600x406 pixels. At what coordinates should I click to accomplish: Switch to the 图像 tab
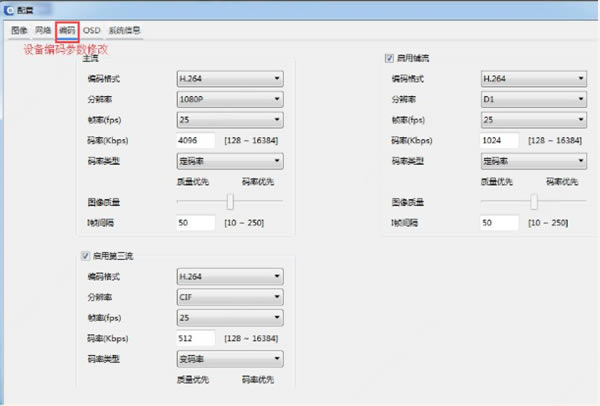click(19, 30)
